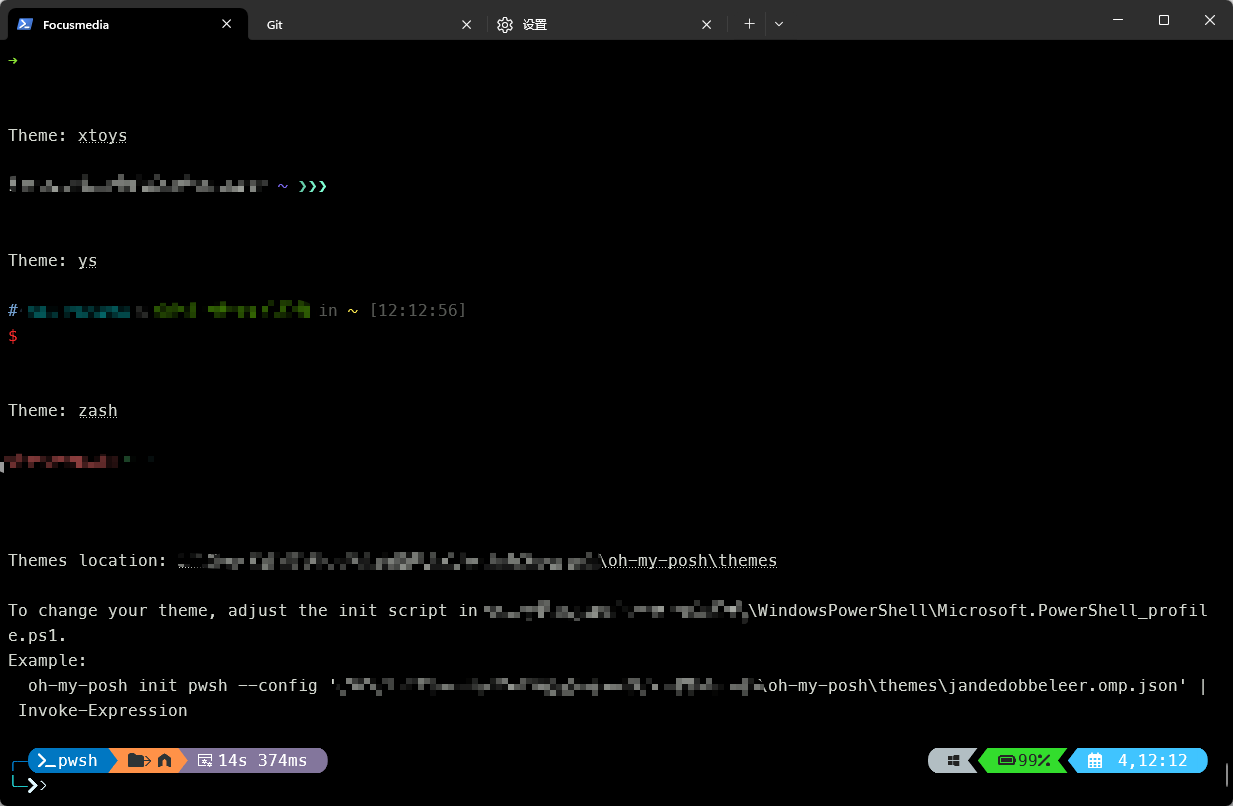This screenshot has height=806, width=1233.
Task: Click the 14s 374ms execution time segment
Action: (x=255, y=761)
